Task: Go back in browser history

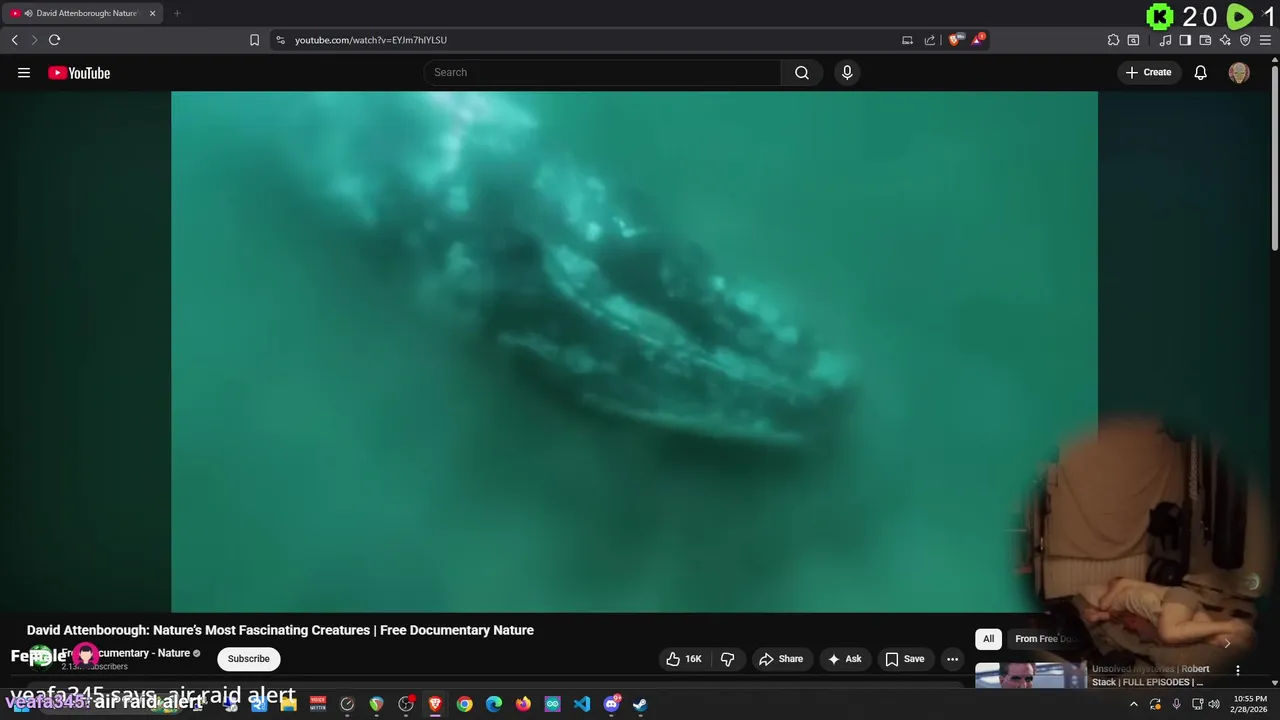Action: (14, 40)
